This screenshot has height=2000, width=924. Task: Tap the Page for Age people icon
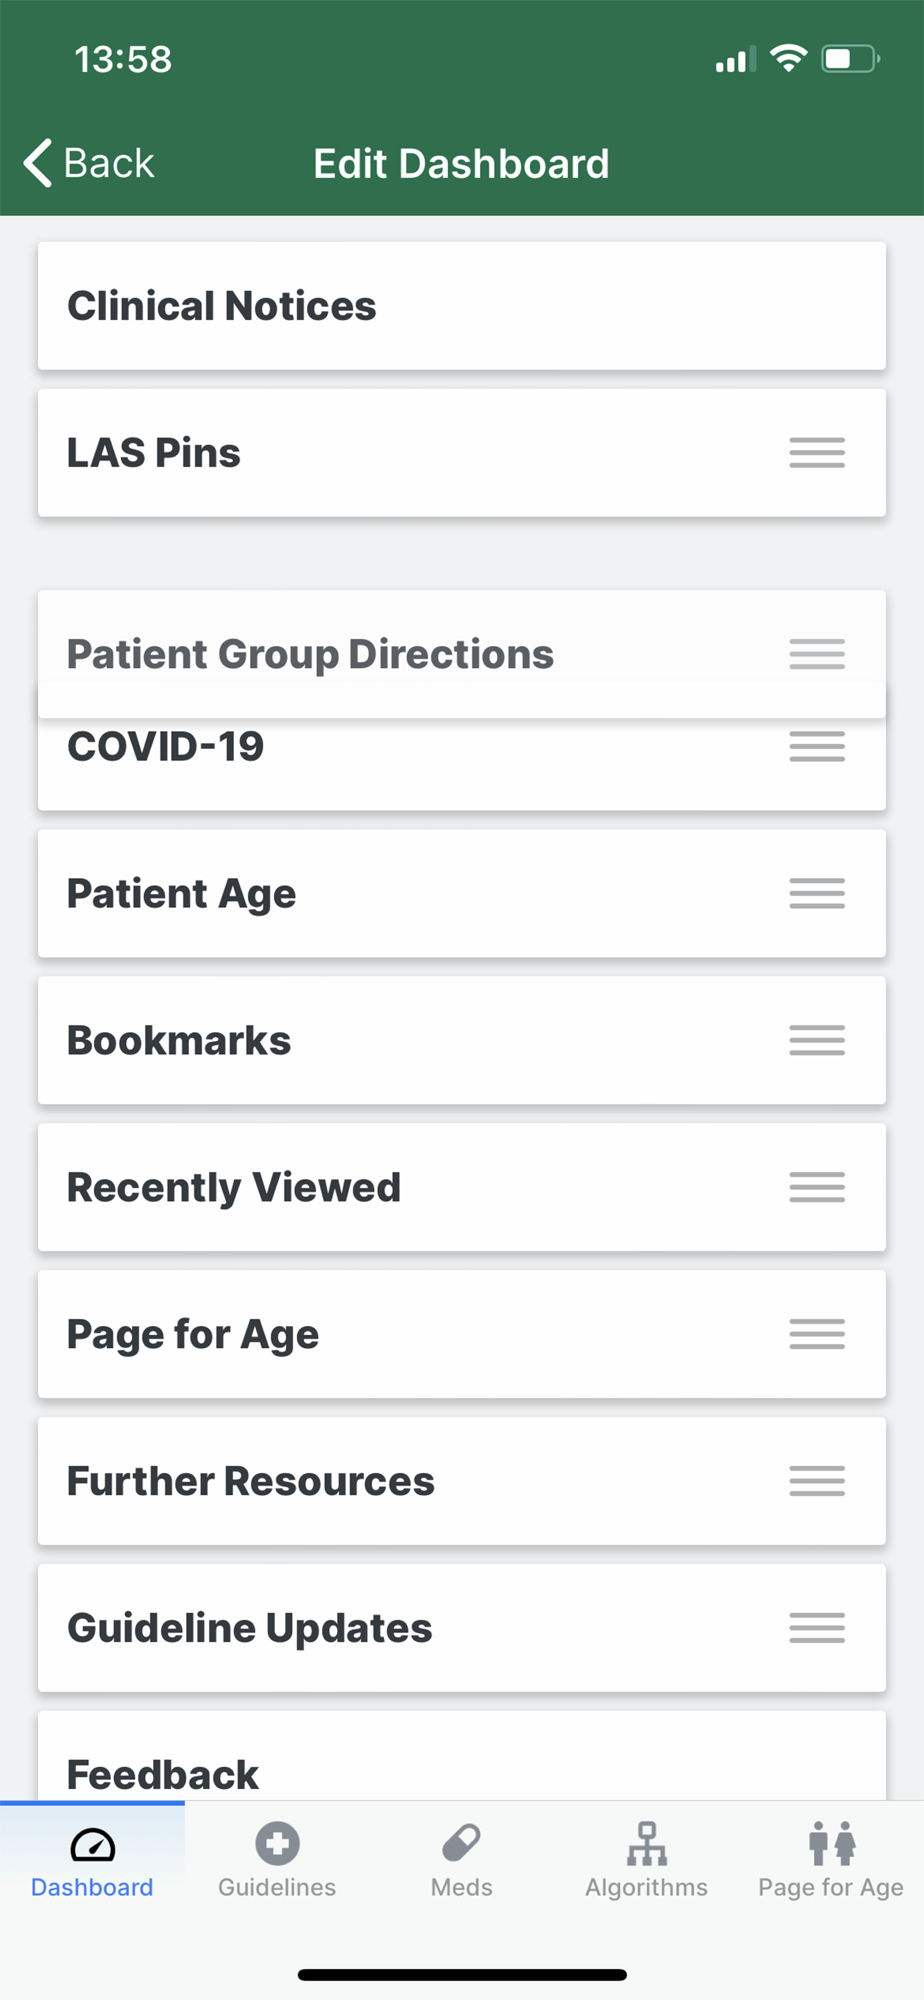831,1843
